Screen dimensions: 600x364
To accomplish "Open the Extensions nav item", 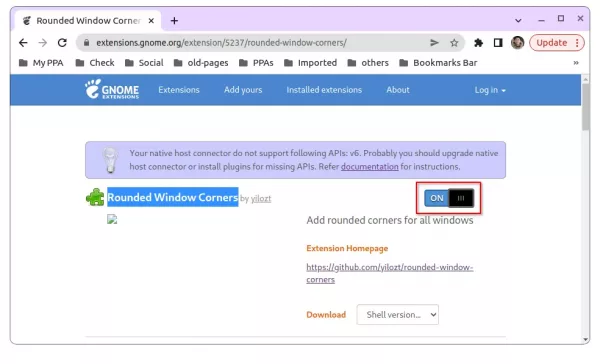I will (x=179, y=90).
